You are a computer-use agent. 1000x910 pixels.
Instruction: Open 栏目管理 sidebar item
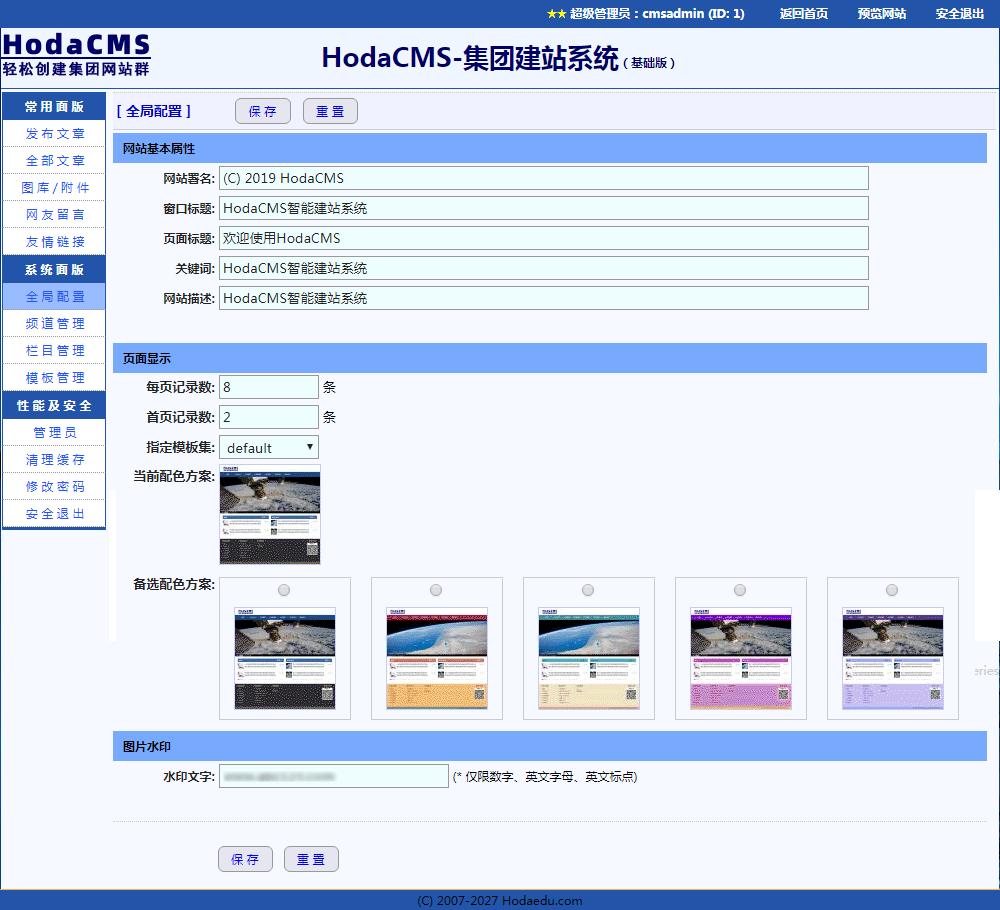(54, 351)
